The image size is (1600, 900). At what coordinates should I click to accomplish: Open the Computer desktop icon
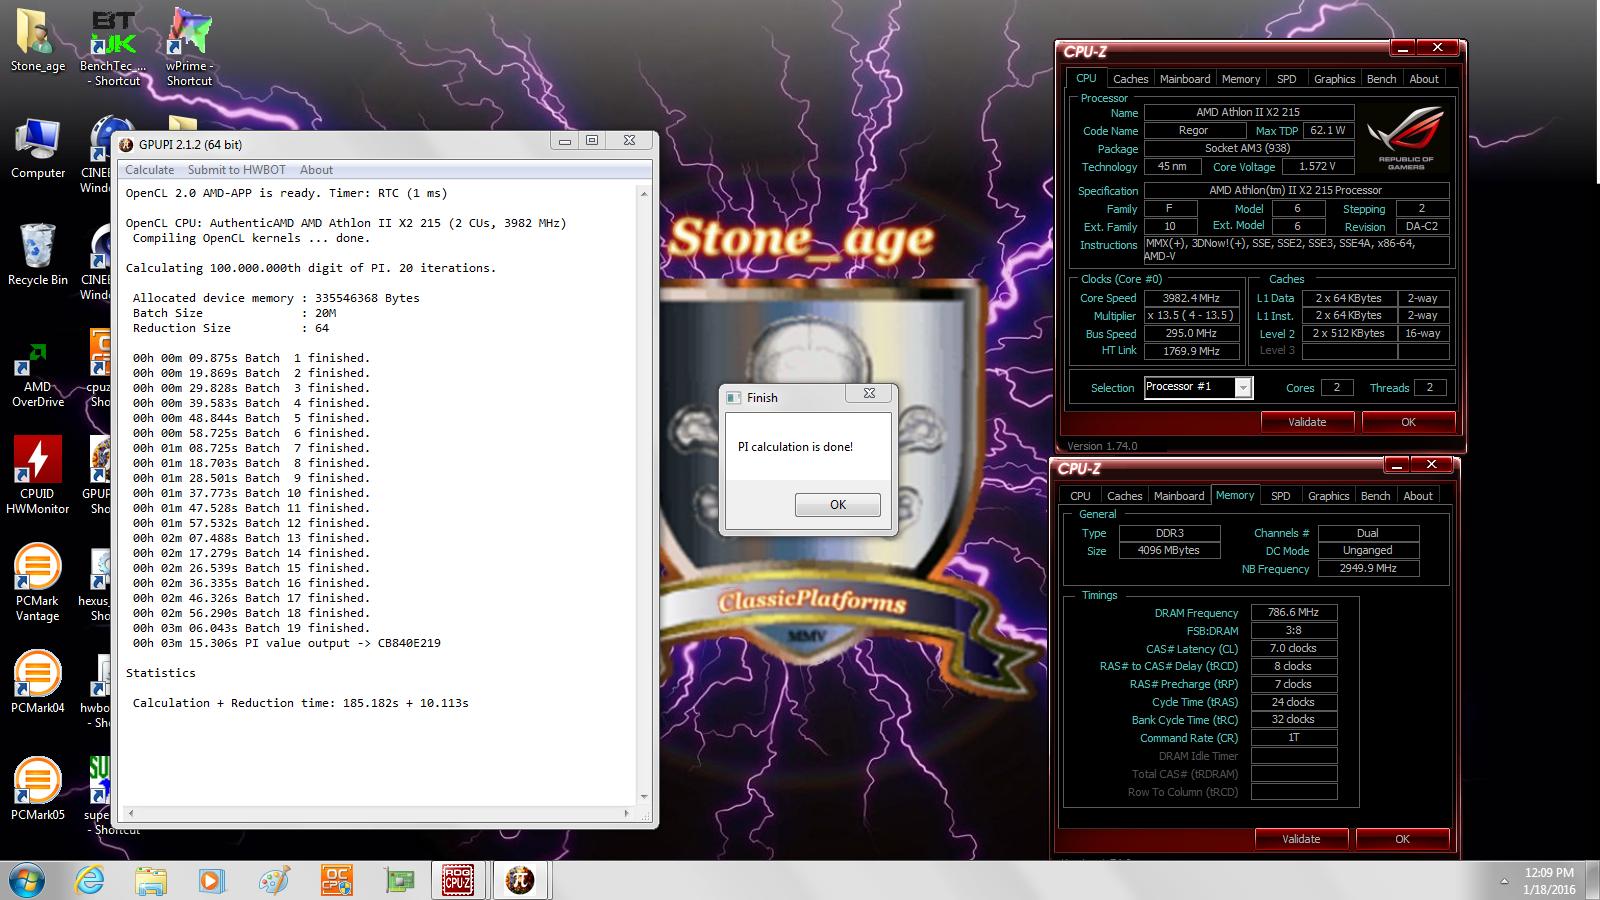tap(37, 148)
